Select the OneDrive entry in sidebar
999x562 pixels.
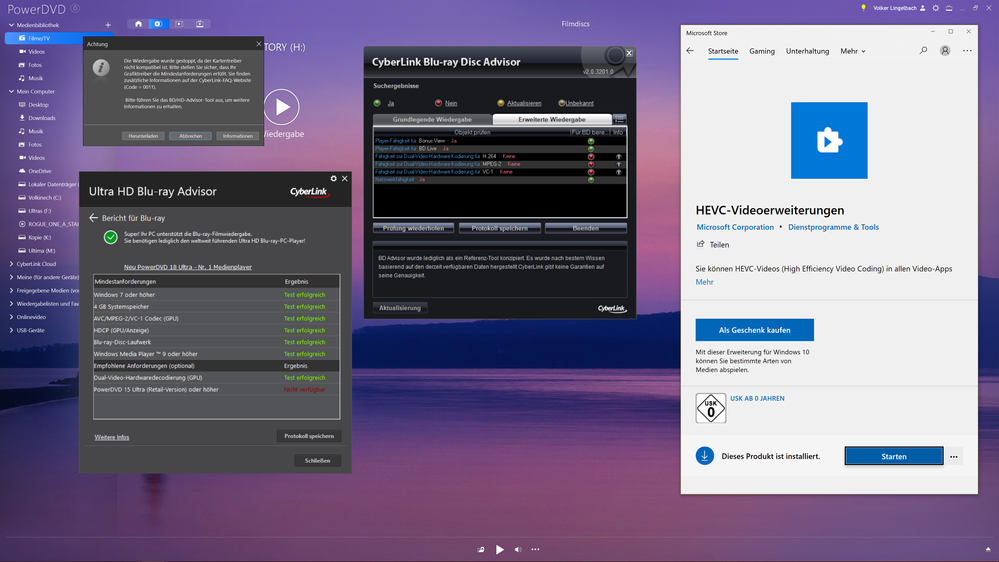(x=36, y=171)
